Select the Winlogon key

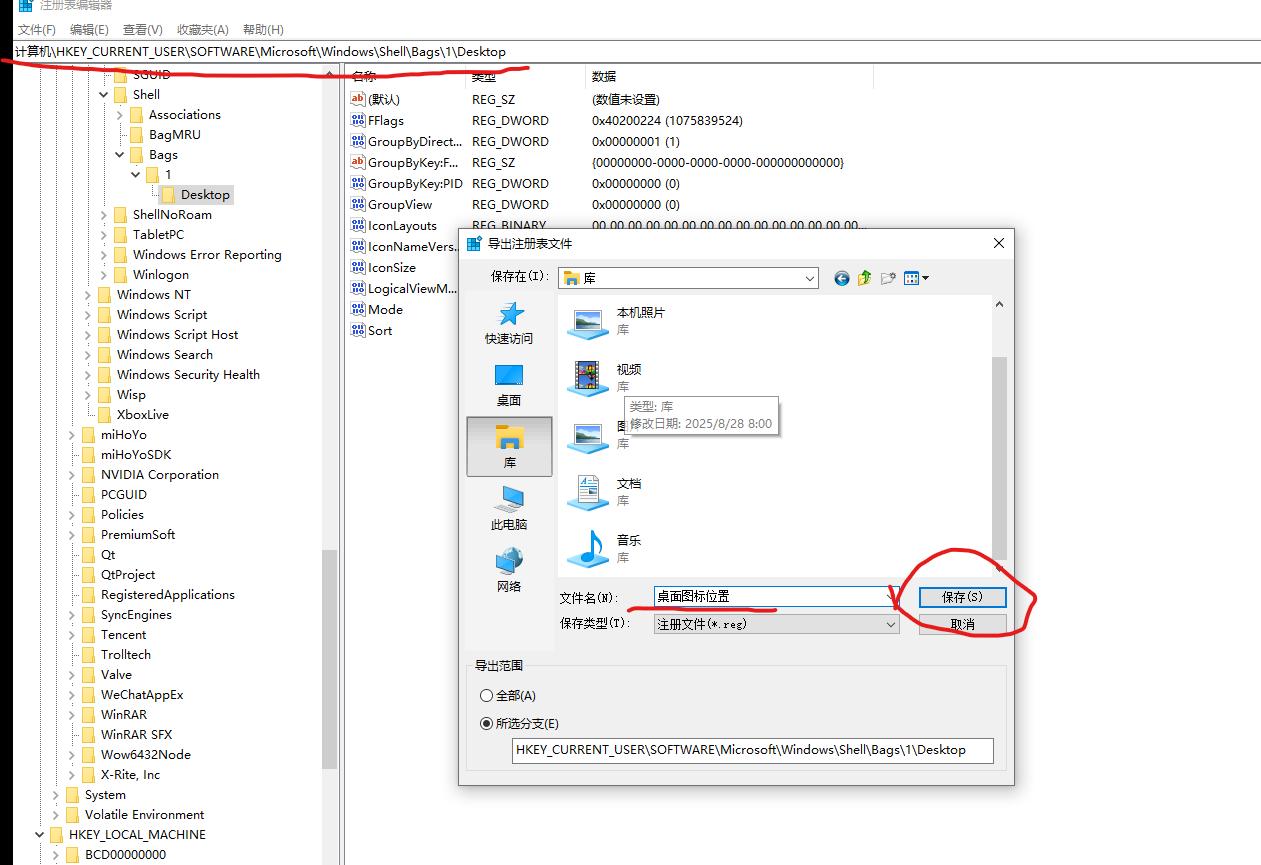coord(160,274)
